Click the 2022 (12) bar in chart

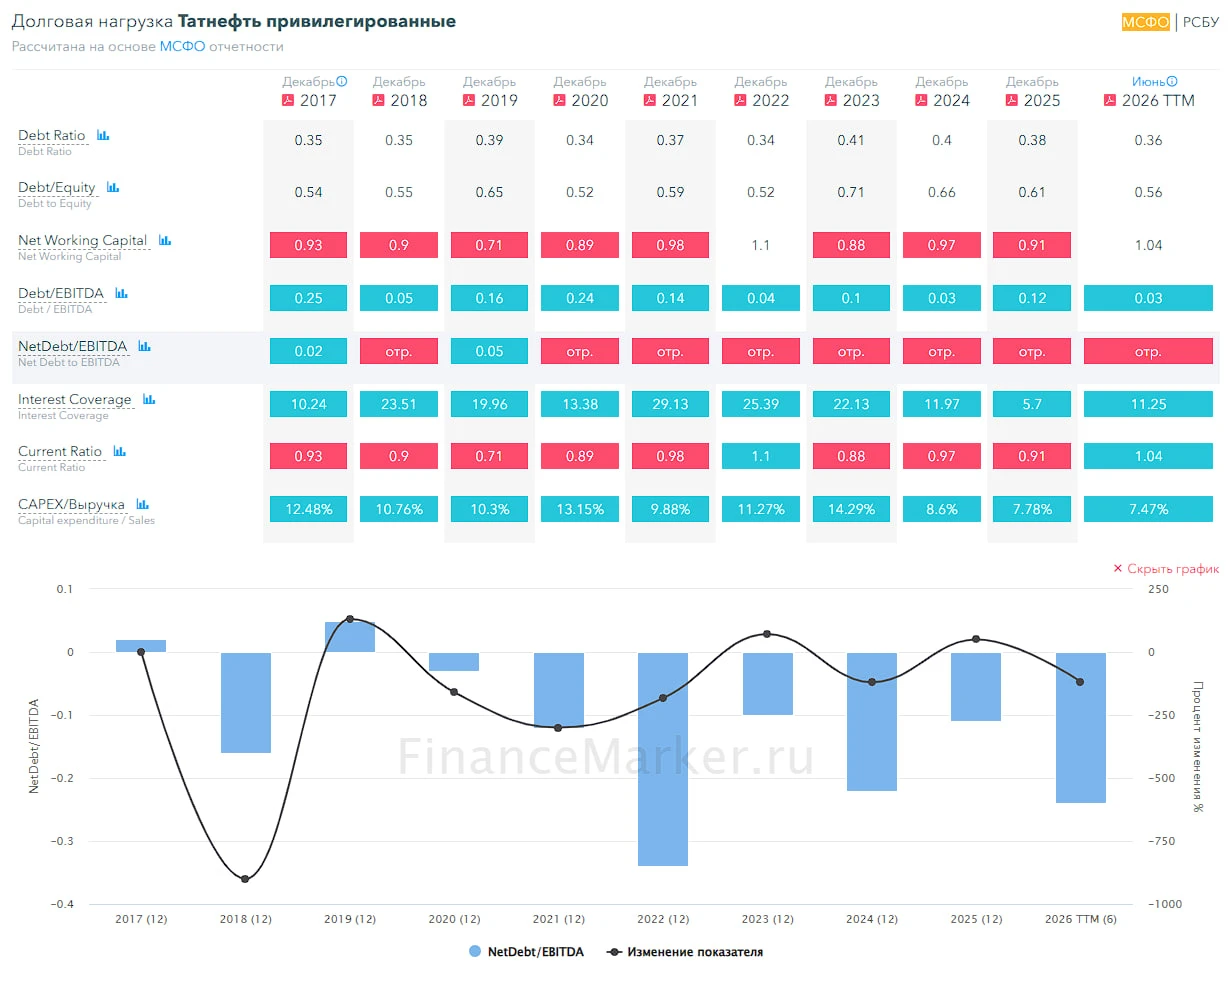663,759
